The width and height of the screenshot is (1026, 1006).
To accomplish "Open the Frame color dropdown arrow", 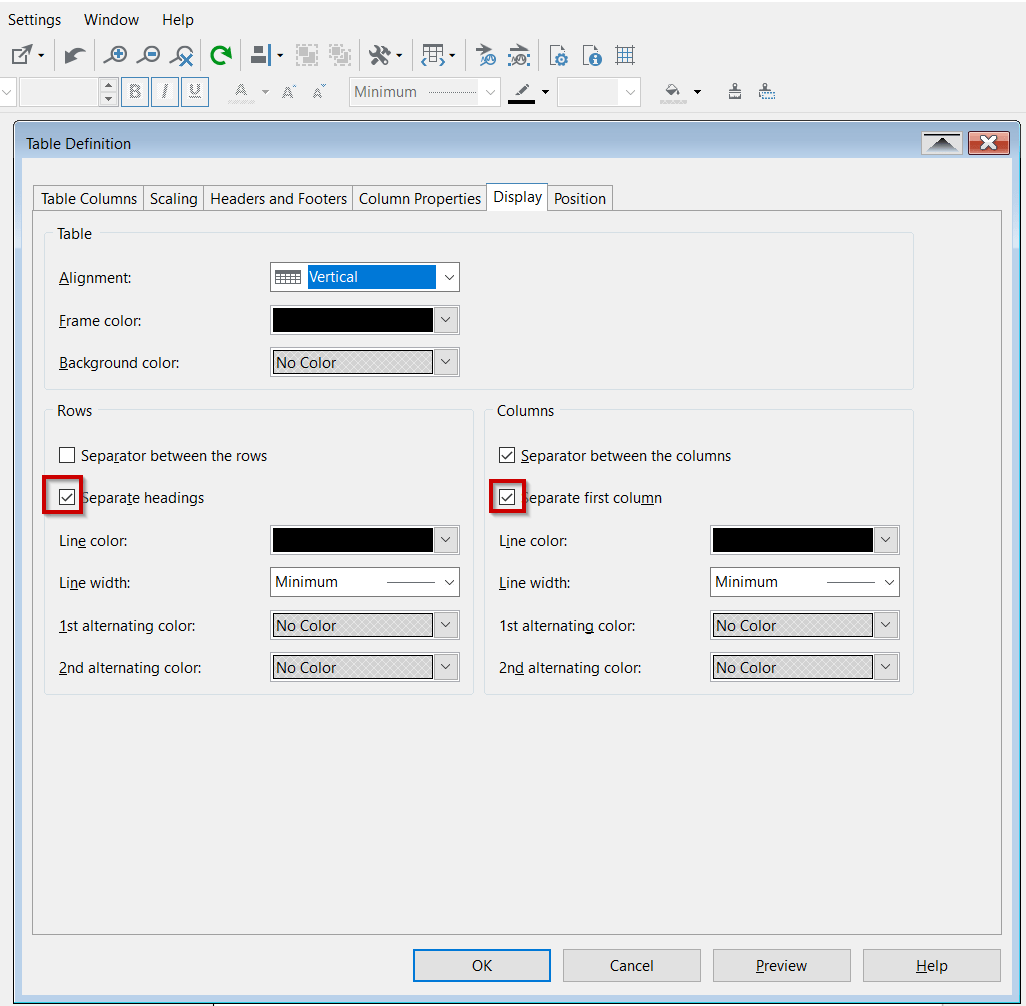I will click(446, 320).
